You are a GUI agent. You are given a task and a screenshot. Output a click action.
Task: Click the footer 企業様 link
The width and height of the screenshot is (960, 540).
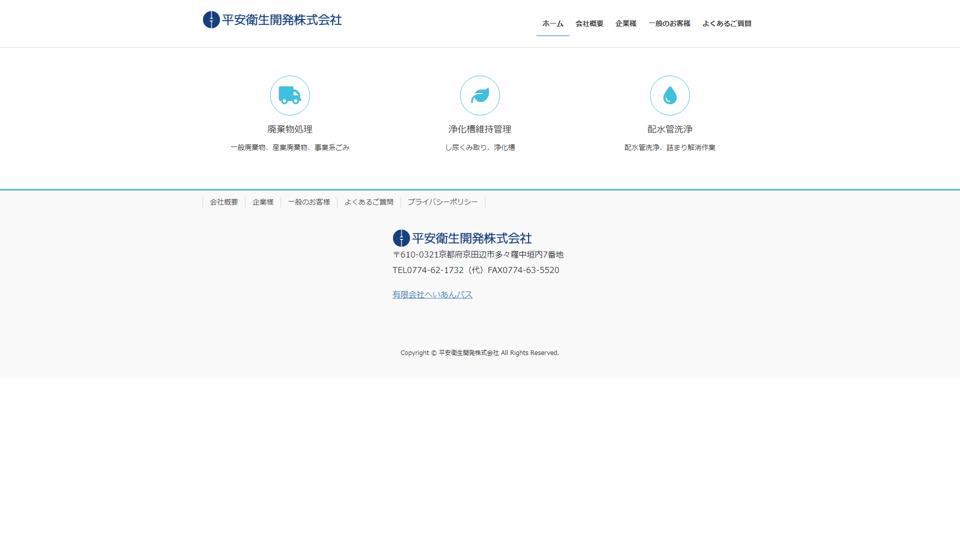click(263, 202)
